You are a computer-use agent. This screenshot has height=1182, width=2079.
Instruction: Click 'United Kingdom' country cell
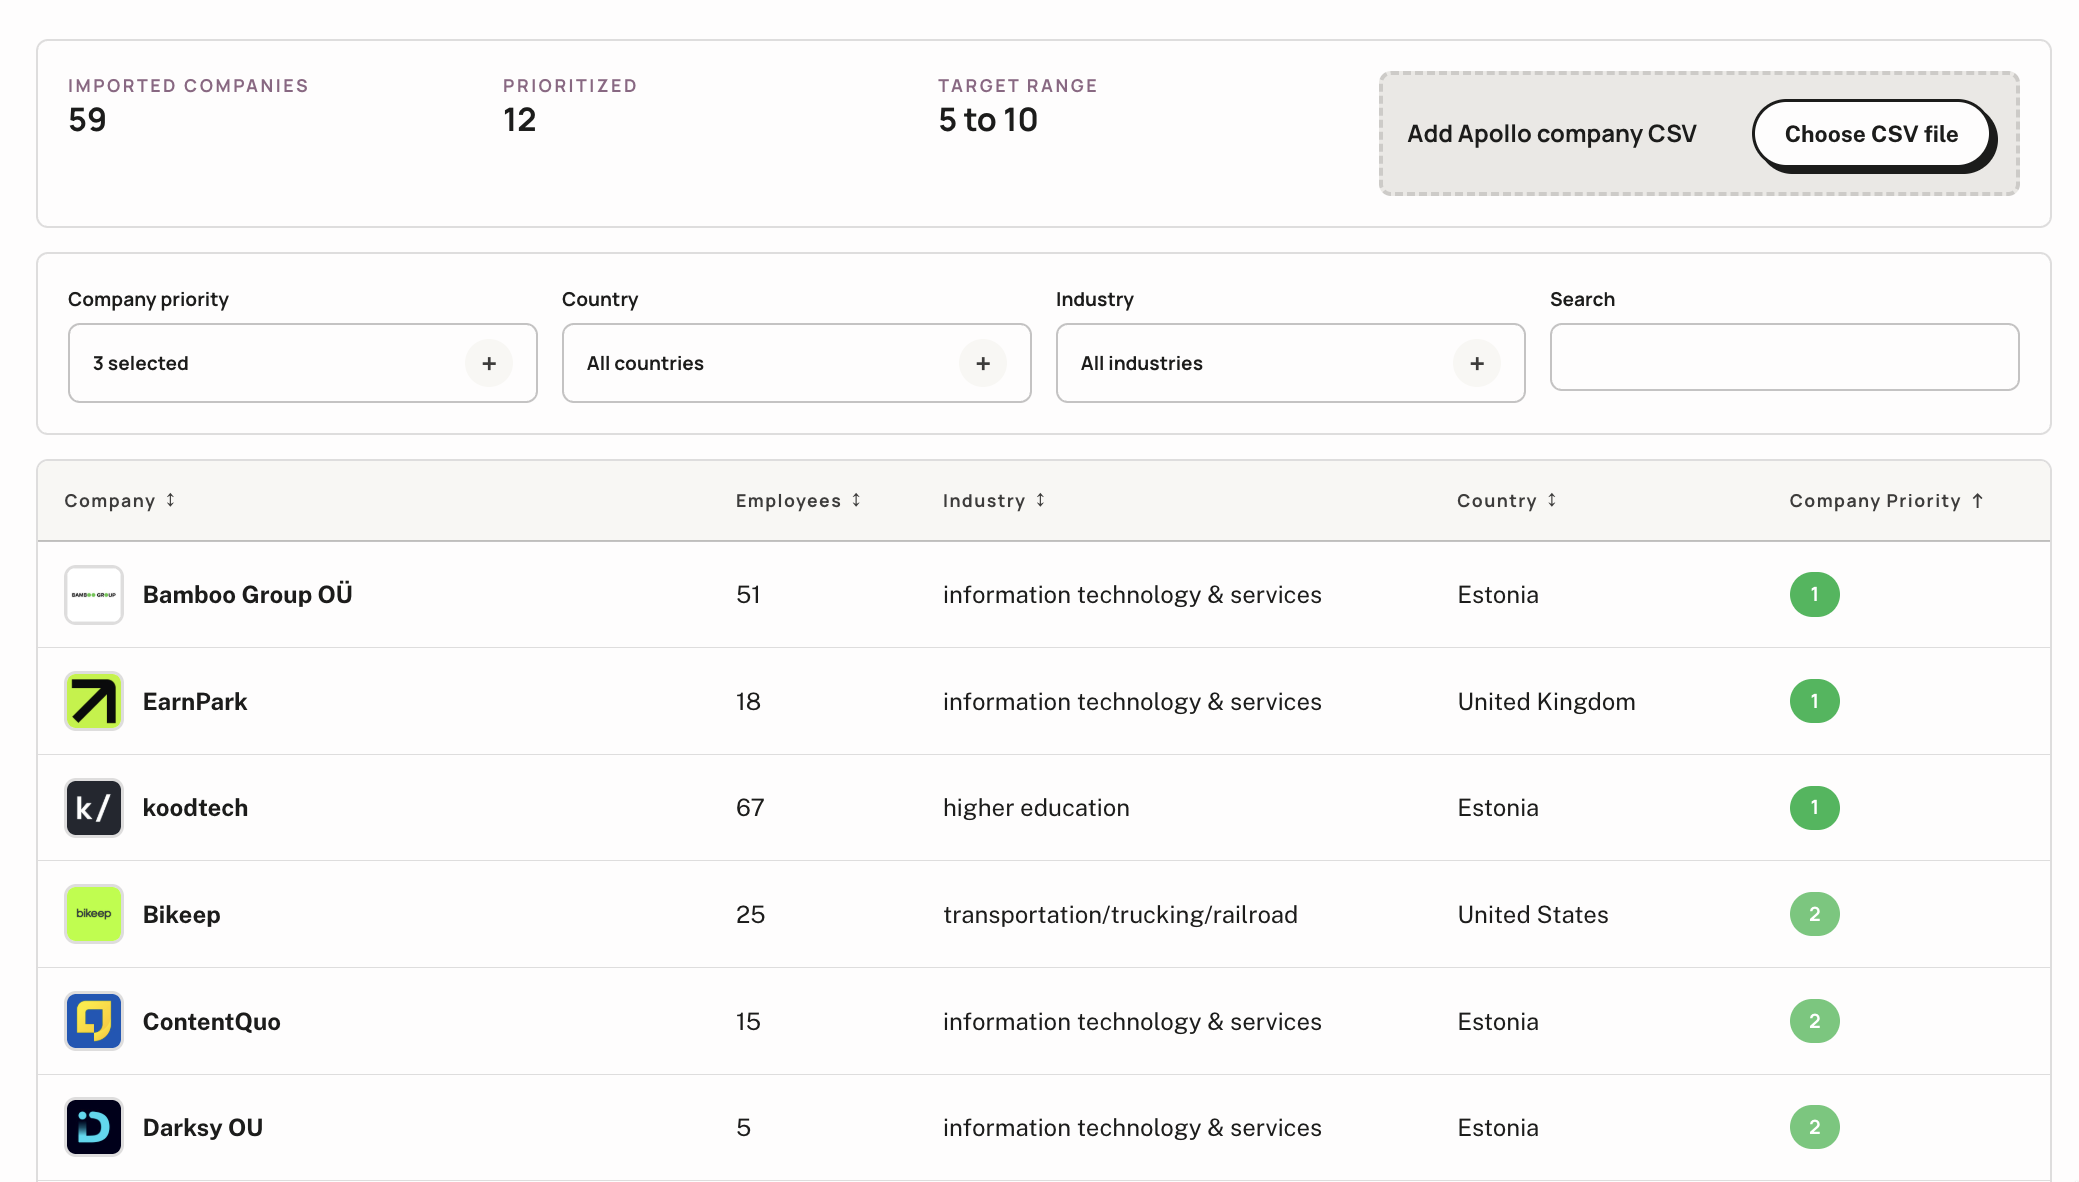tap(1546, 701)
